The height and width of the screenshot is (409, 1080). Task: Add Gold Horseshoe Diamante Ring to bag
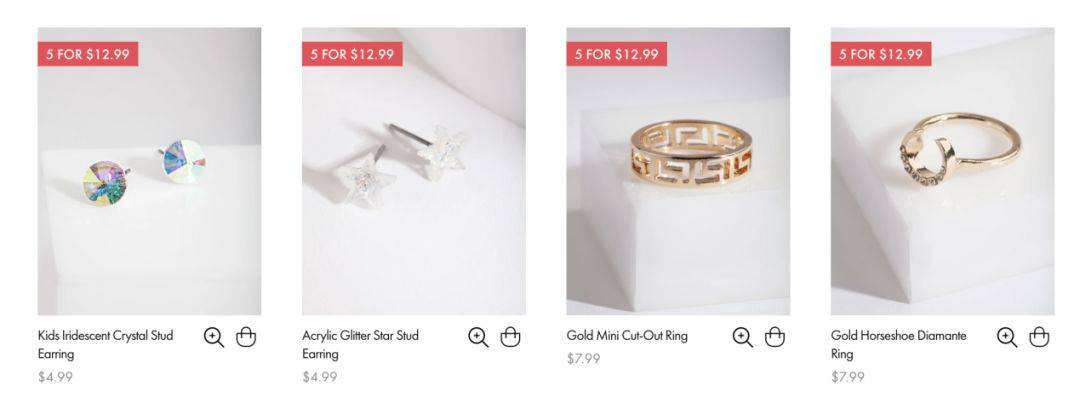click(1039, 337)
